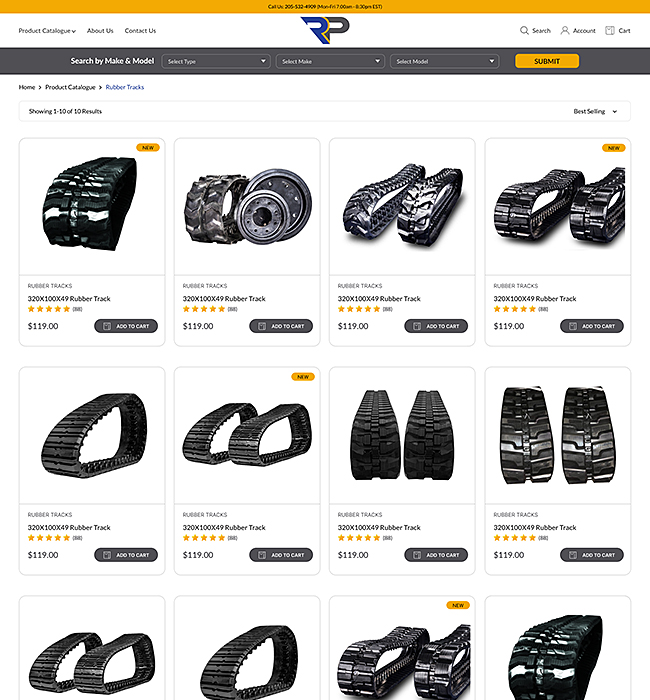This screenshot has height=700, width=650.
Task: Open the Account user icon
Action: pyautogui.click(x=565, y=30)
